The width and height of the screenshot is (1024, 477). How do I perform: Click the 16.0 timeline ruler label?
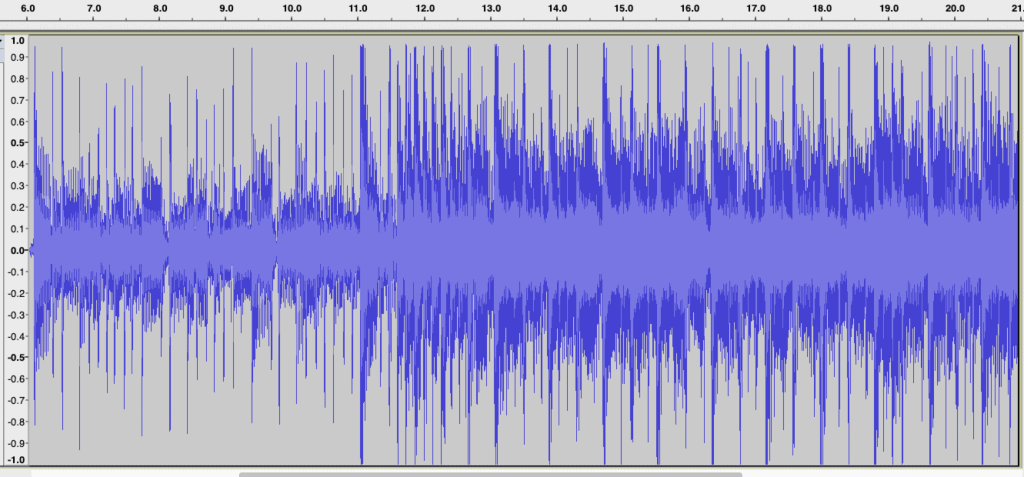coord(690,8)
